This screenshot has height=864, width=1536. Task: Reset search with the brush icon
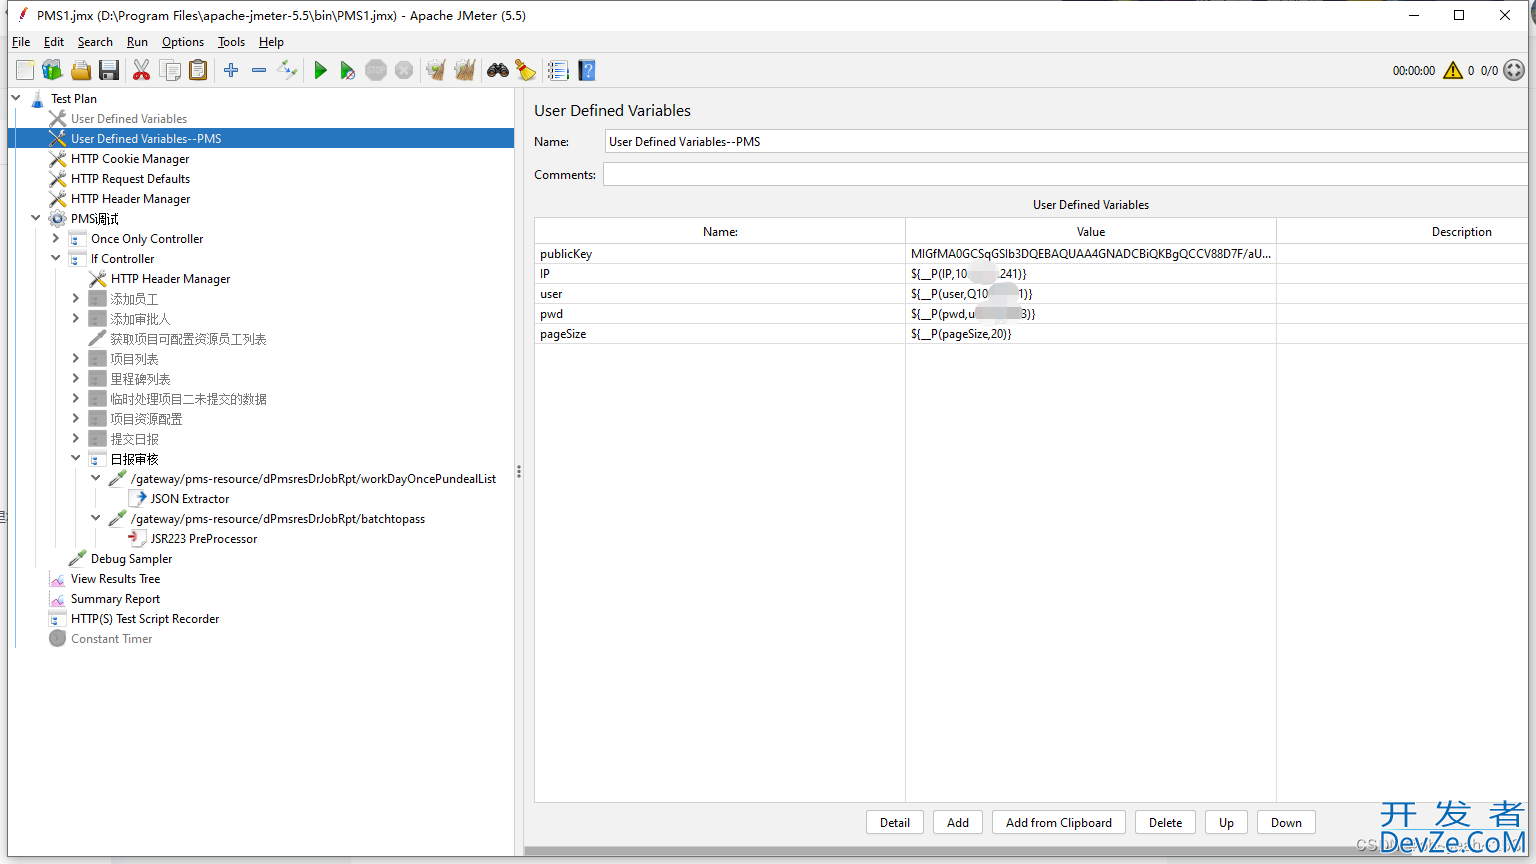click(525, 70)
